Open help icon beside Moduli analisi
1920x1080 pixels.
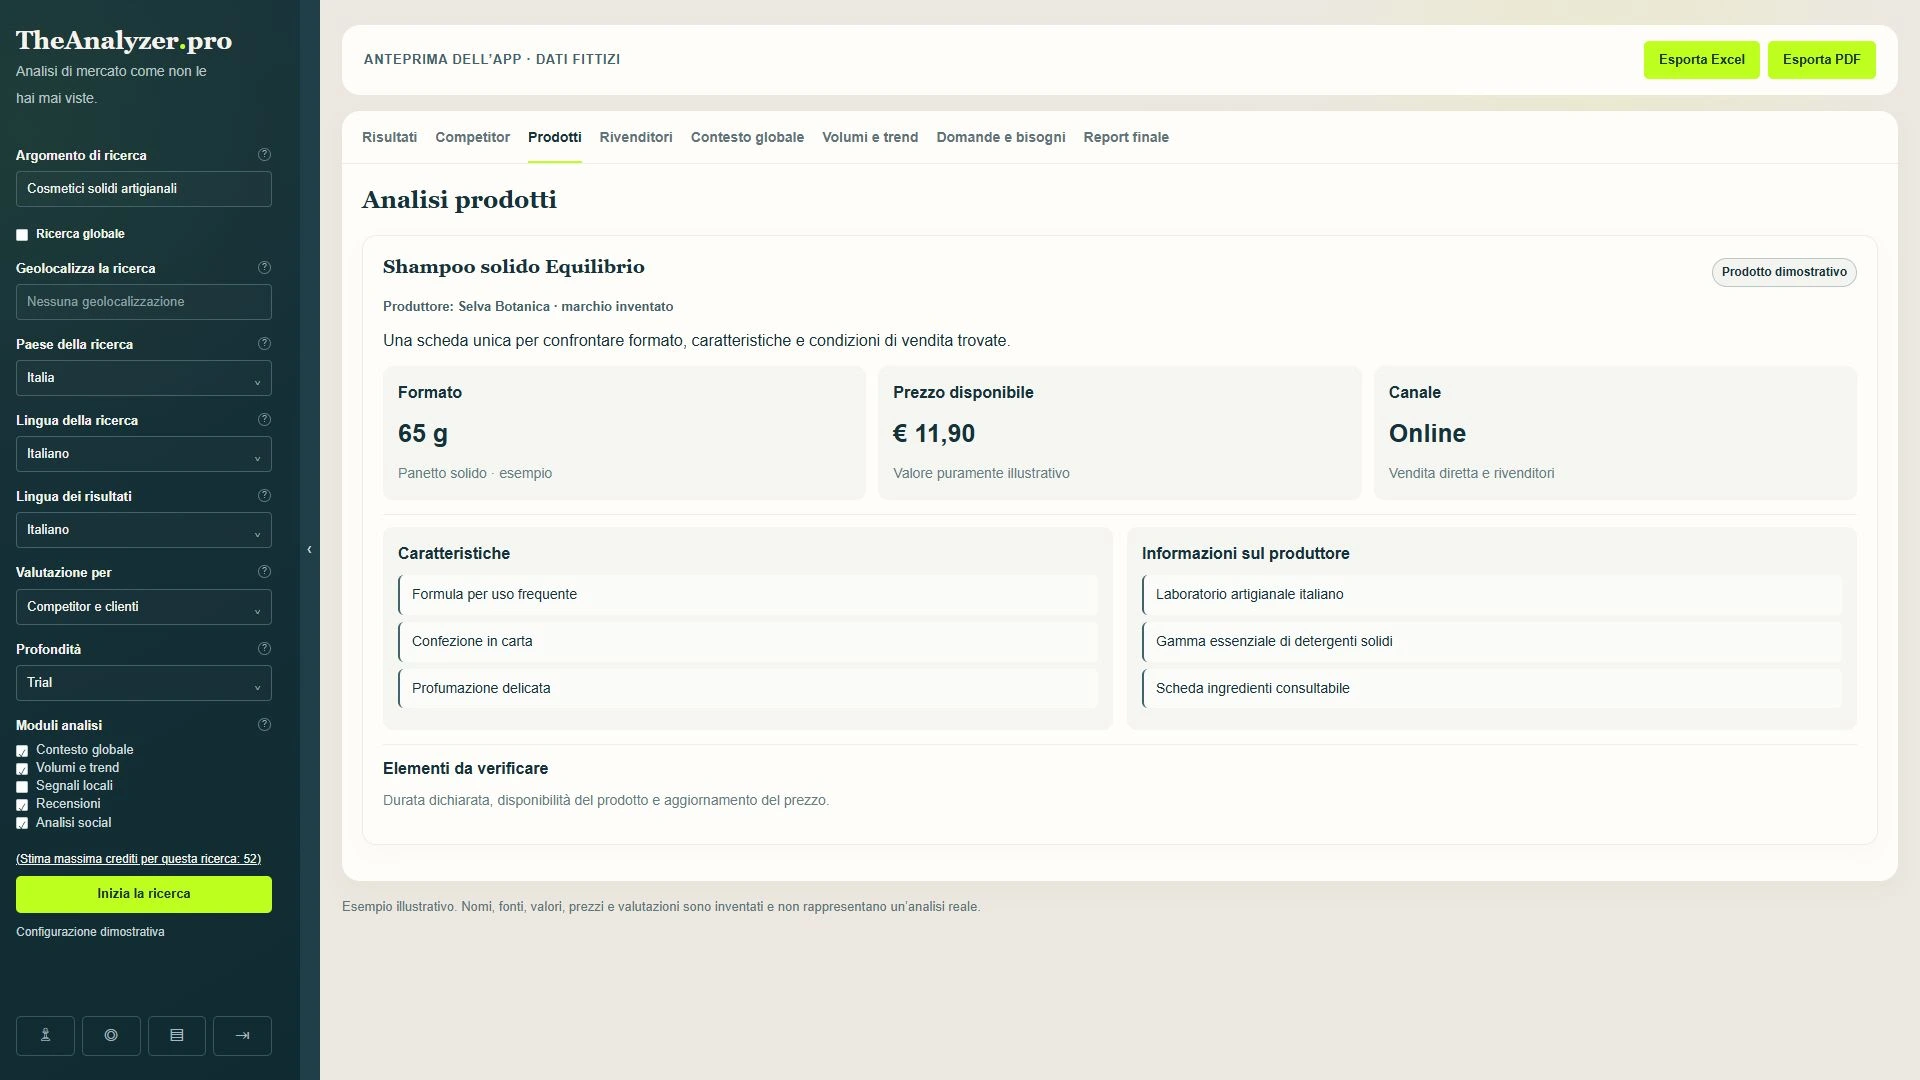264,725
